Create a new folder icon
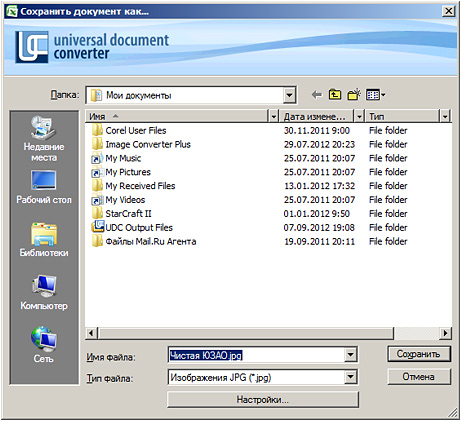This screenshot has height=422, width=461. click(354, 95)
